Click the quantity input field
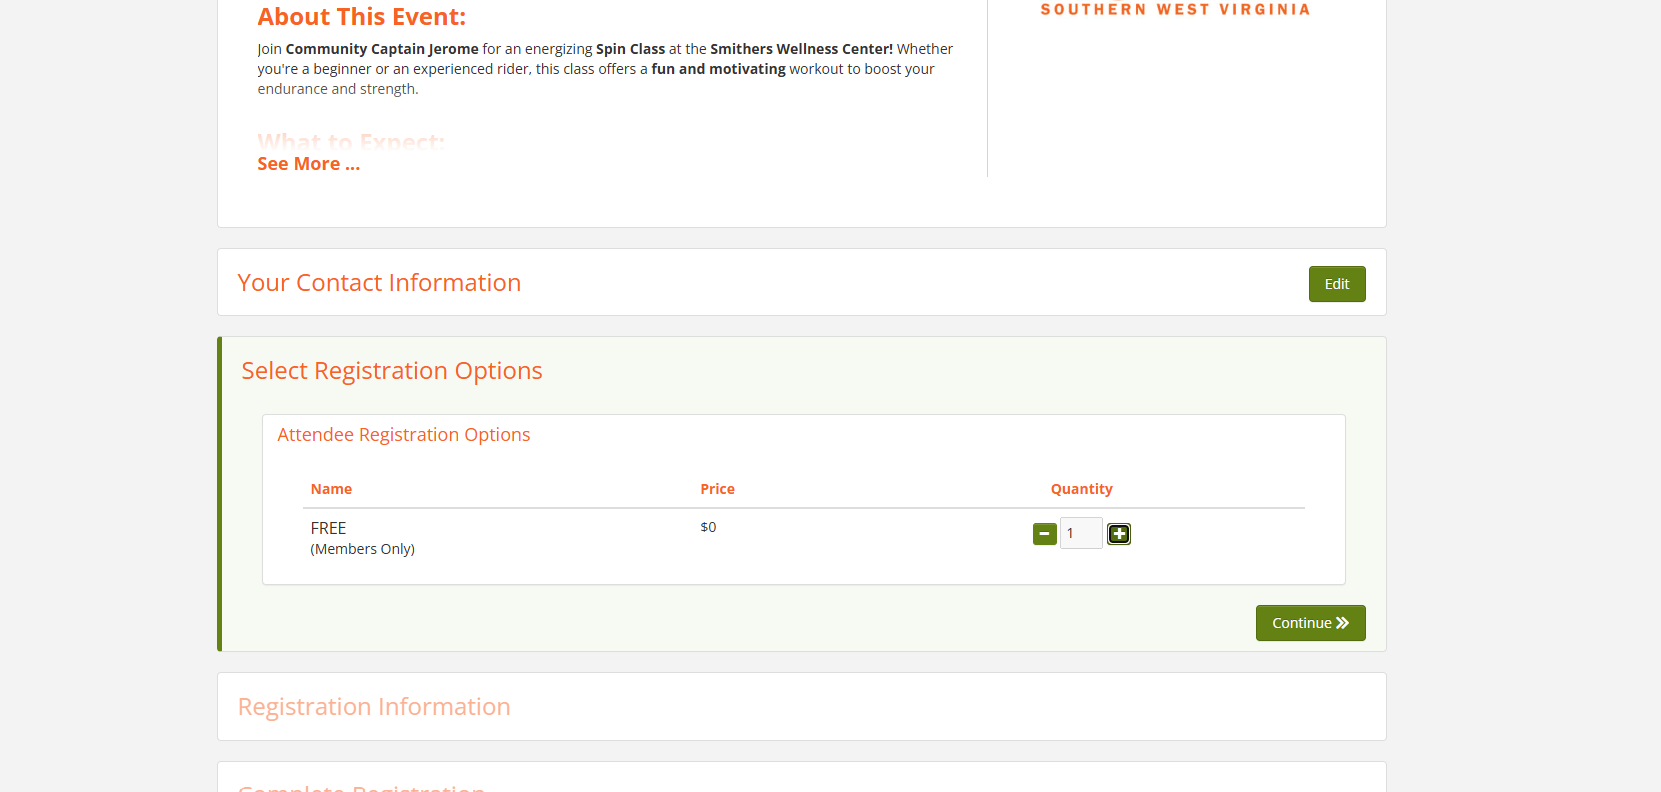 click(x=1080, y=533)
